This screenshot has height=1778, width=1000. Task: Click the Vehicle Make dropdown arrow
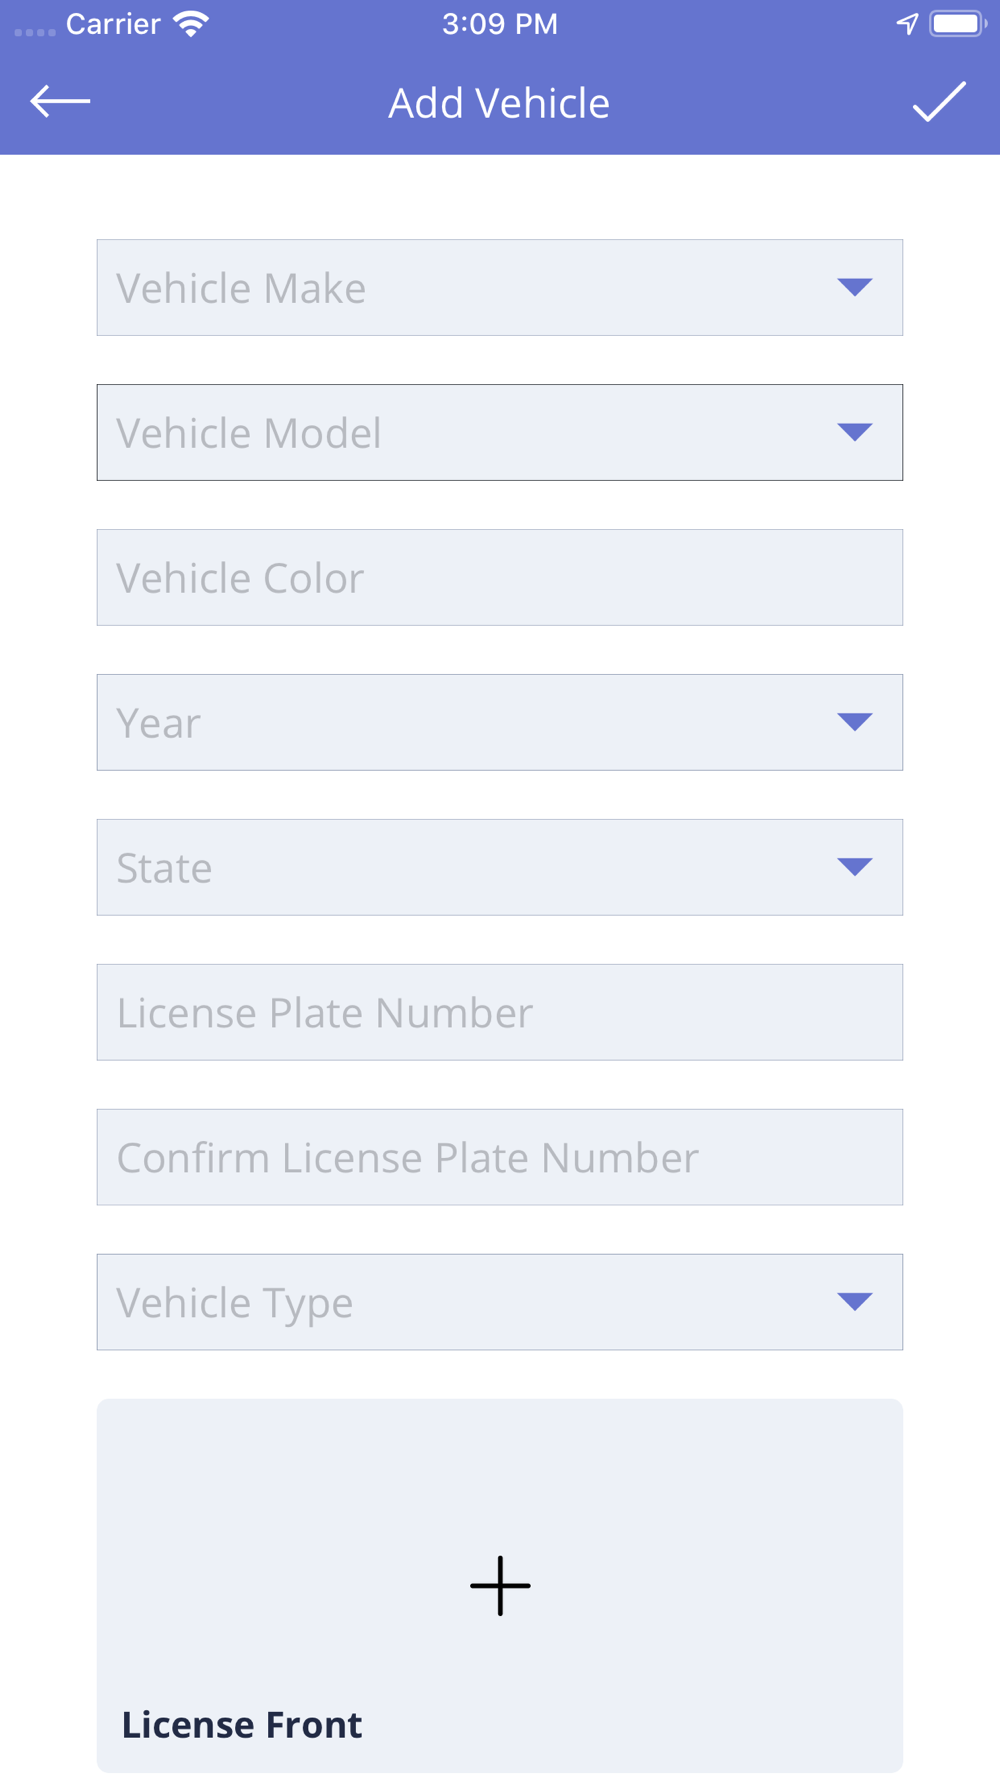(855, 288)
